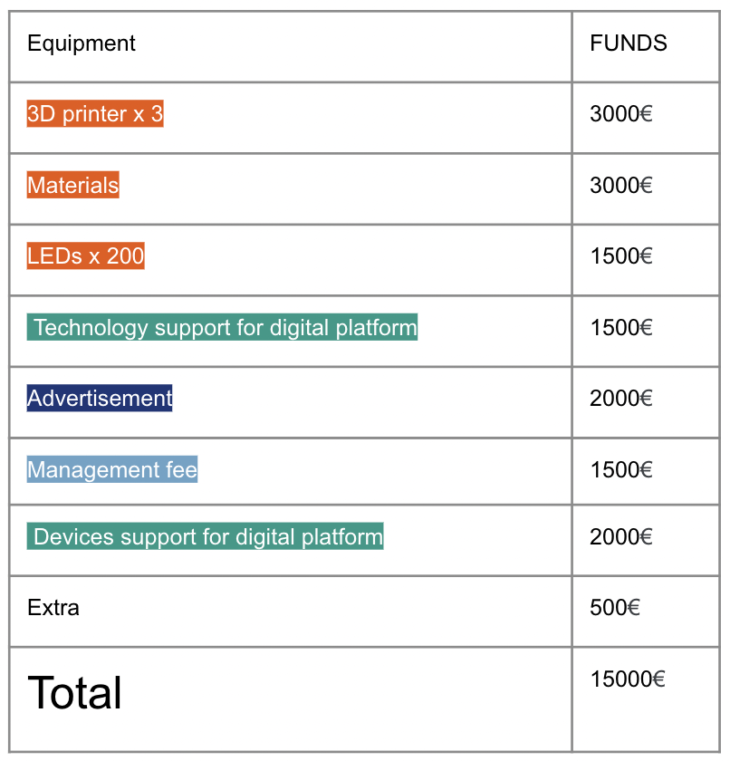The width and height of the screenshot is (730, 761).
Task: Click the 1500€ amount for Technology support
Action: click(x=621, y=327)
